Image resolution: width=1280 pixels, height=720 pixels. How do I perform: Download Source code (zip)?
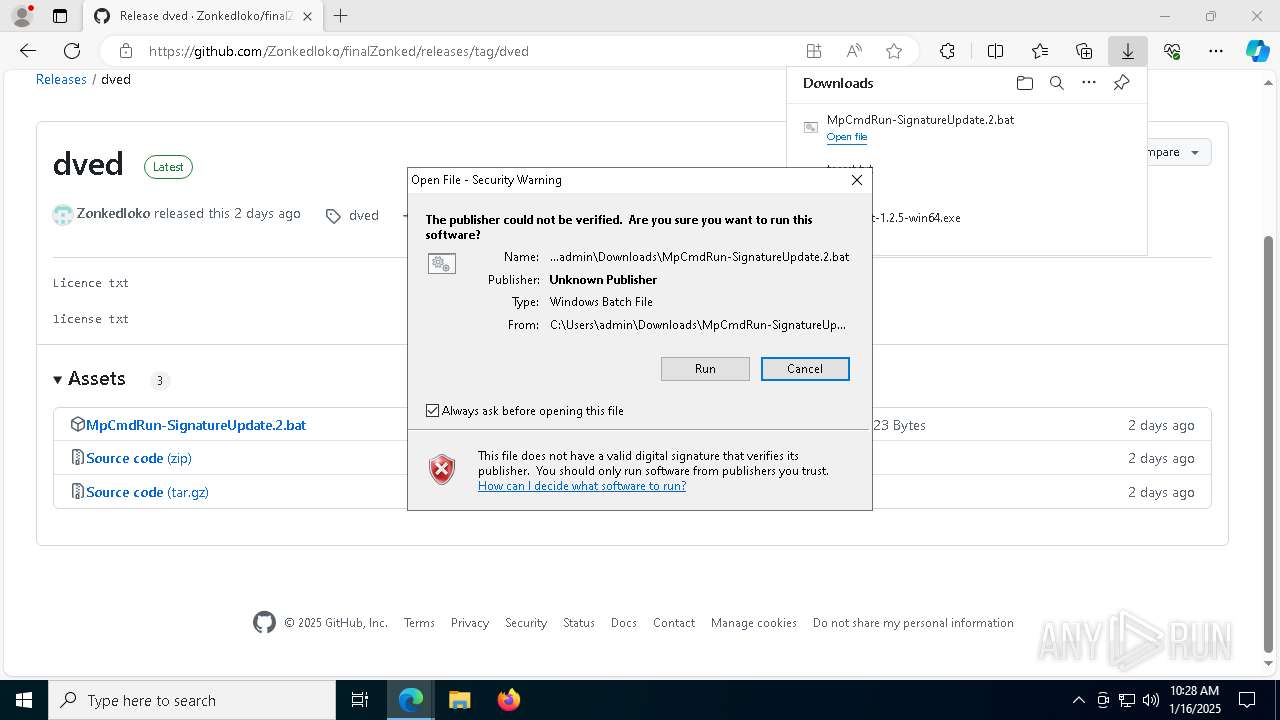pos(139,458)
